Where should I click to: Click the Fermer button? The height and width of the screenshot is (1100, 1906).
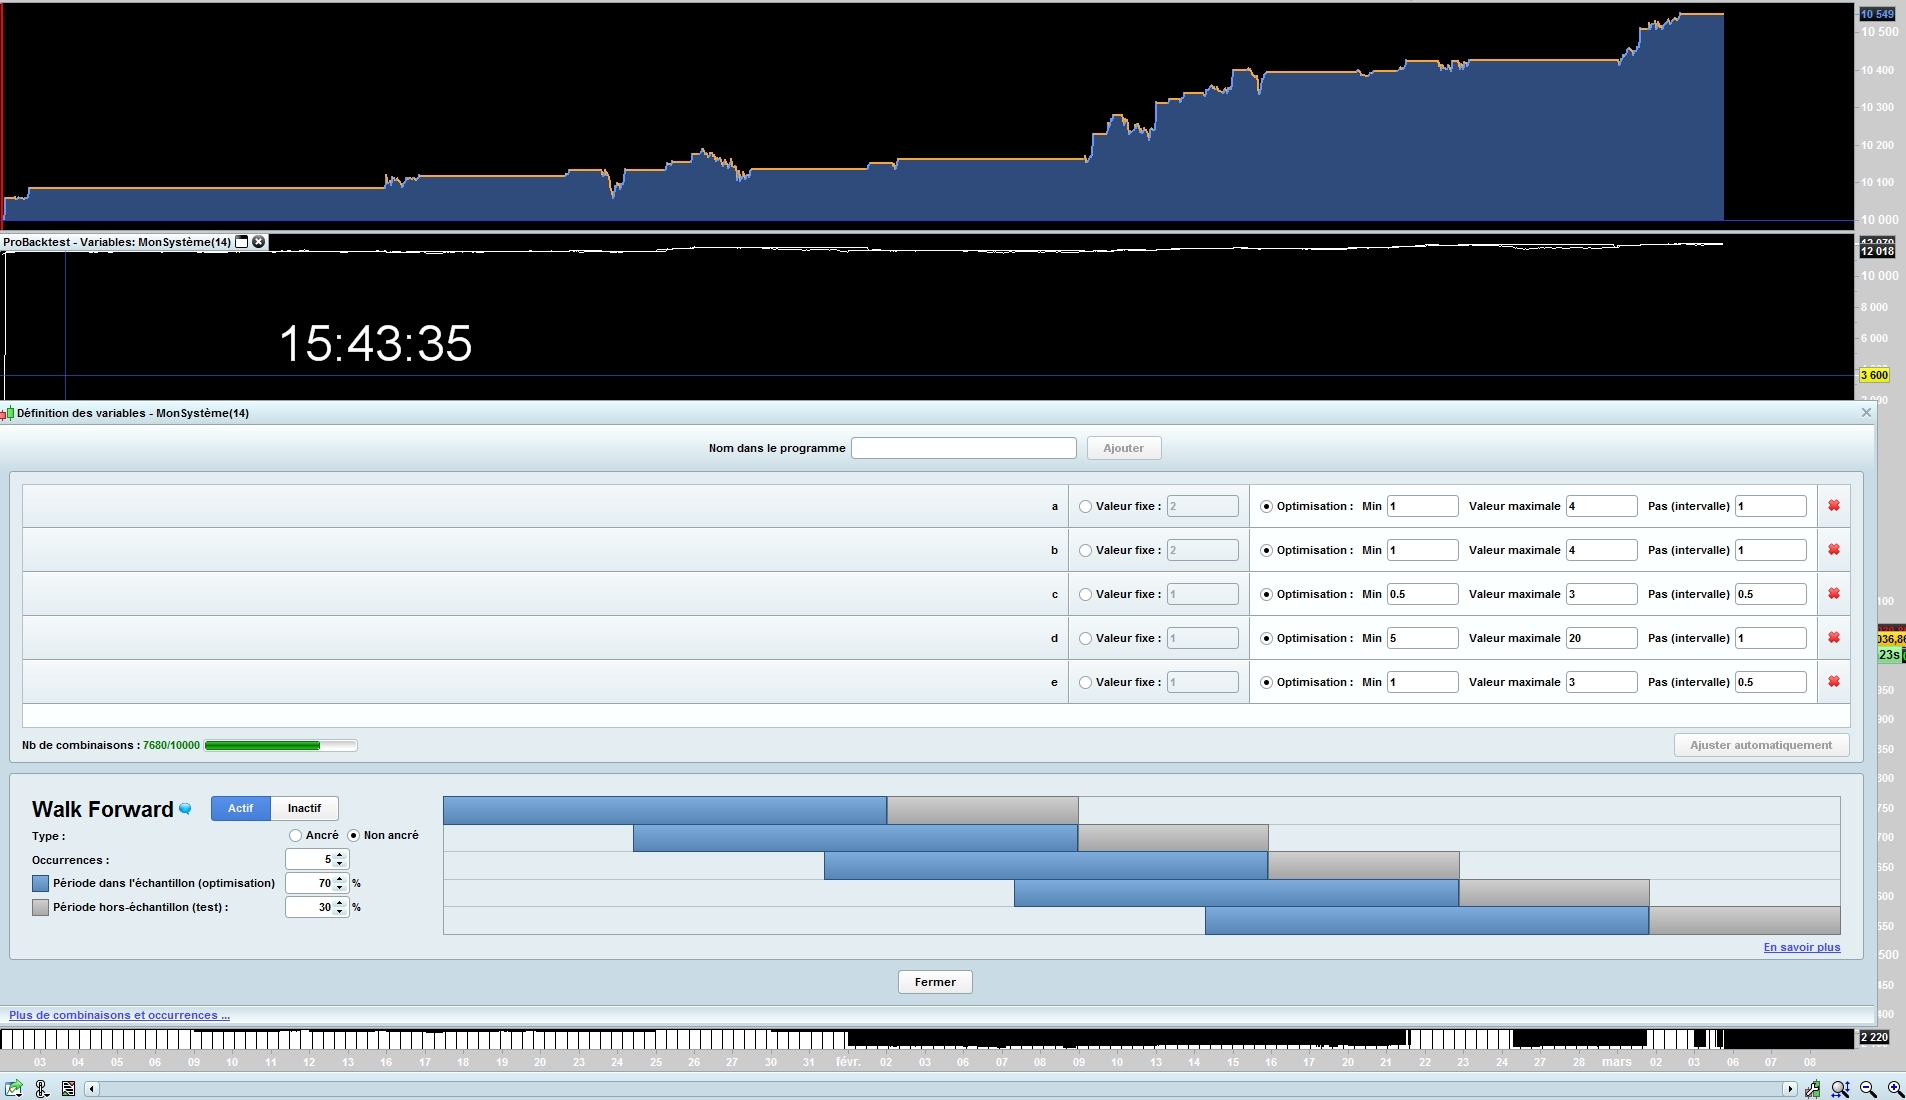point(935,982)
